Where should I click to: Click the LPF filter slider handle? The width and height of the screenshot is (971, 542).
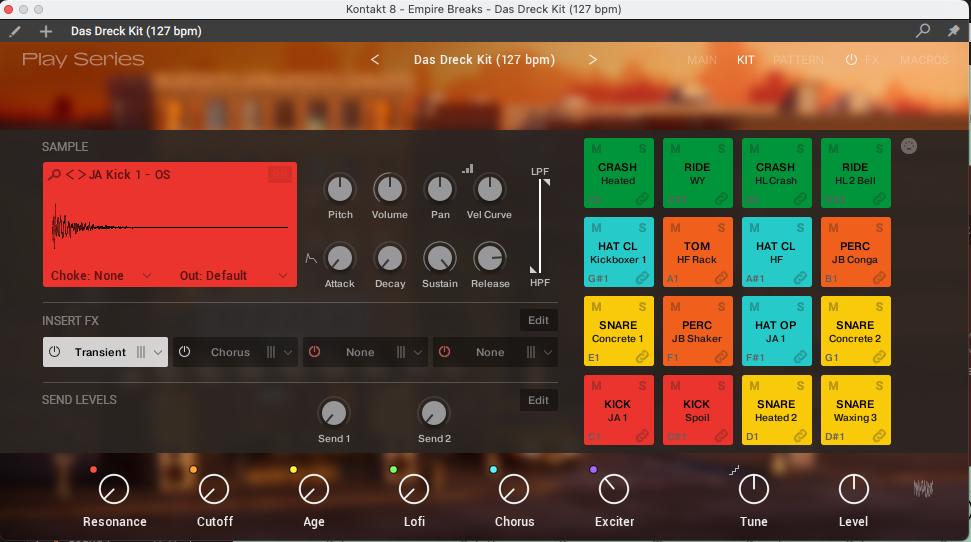click(x=546, y=182)
